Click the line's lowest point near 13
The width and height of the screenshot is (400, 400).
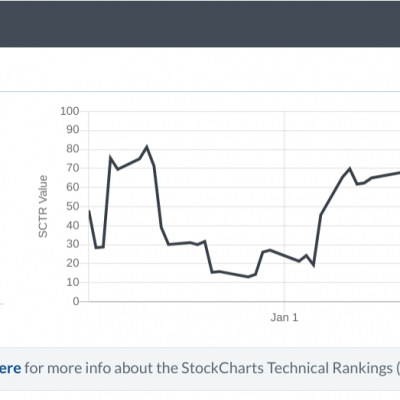248,277
